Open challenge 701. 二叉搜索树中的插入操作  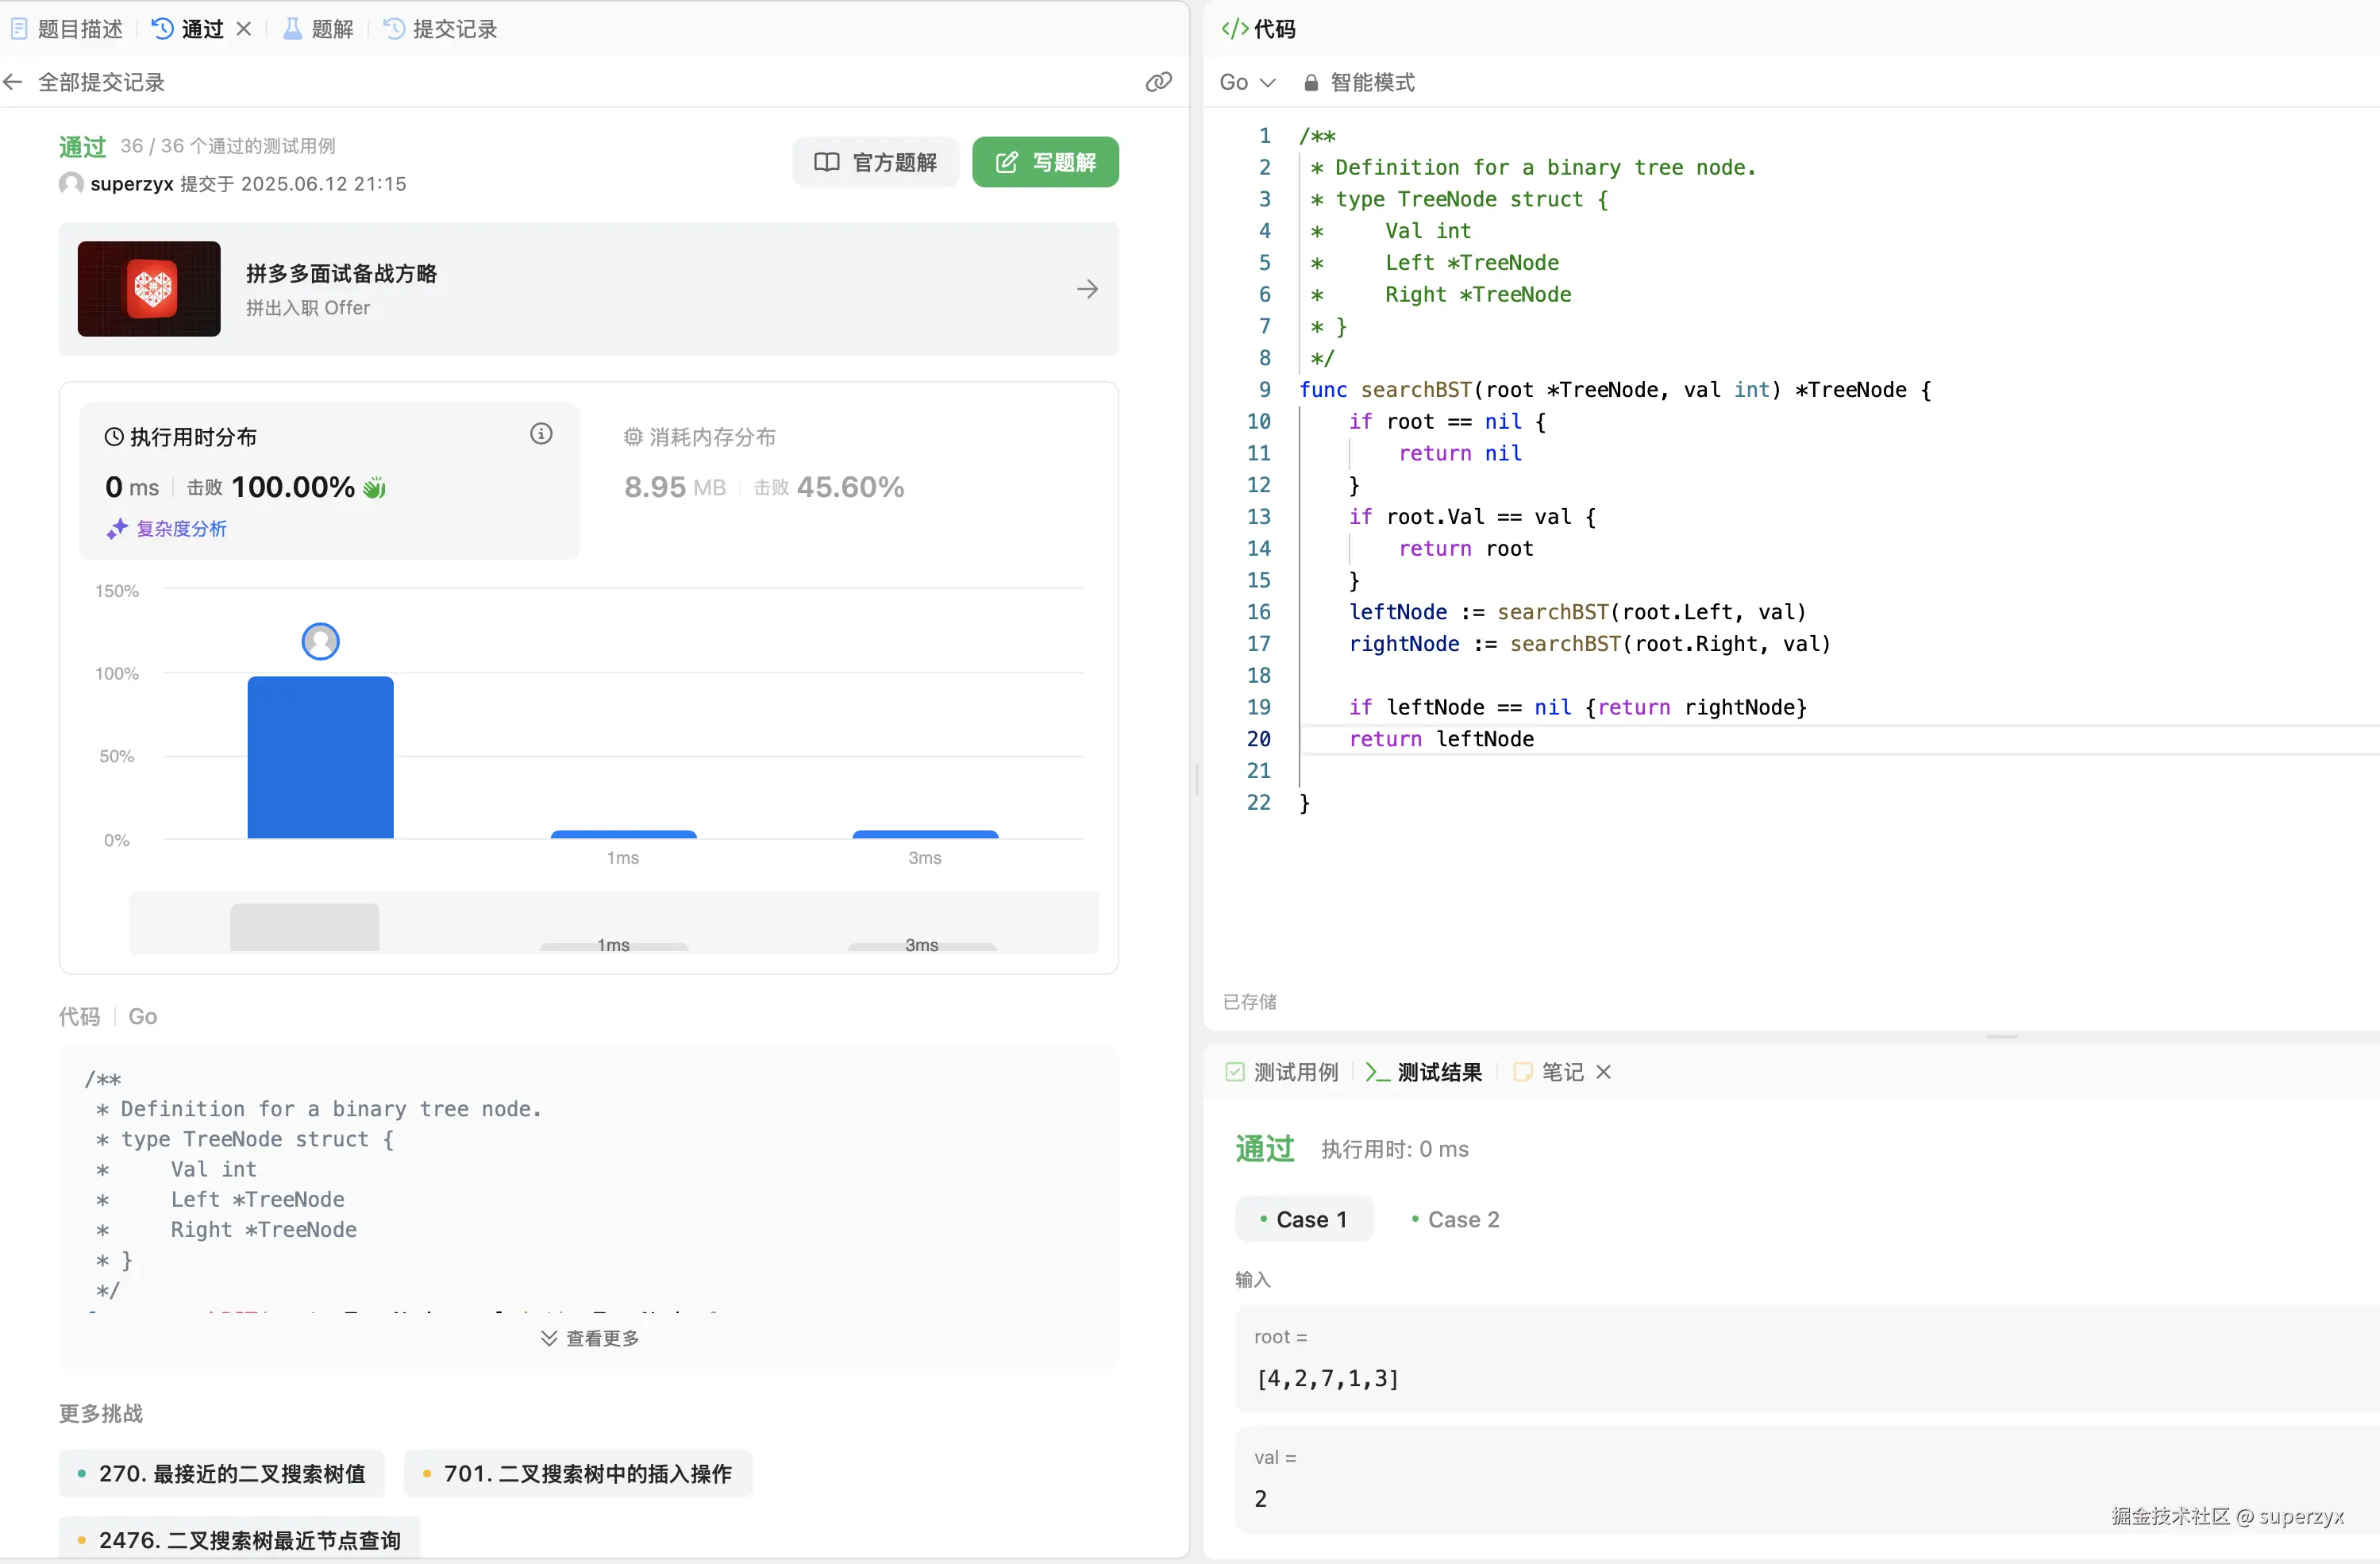tap(578, 1473)
